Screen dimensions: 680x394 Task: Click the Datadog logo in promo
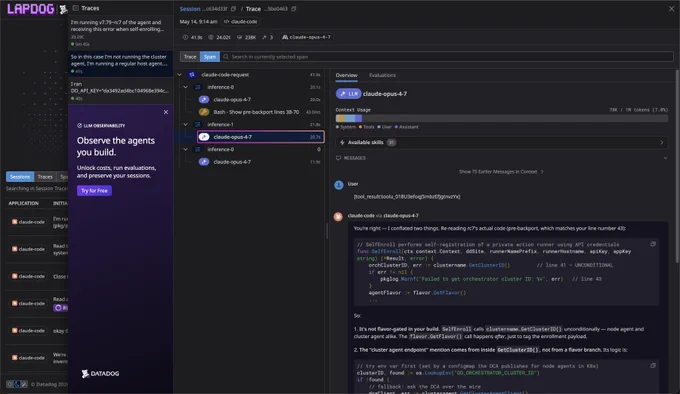click(x=100, y=374)
